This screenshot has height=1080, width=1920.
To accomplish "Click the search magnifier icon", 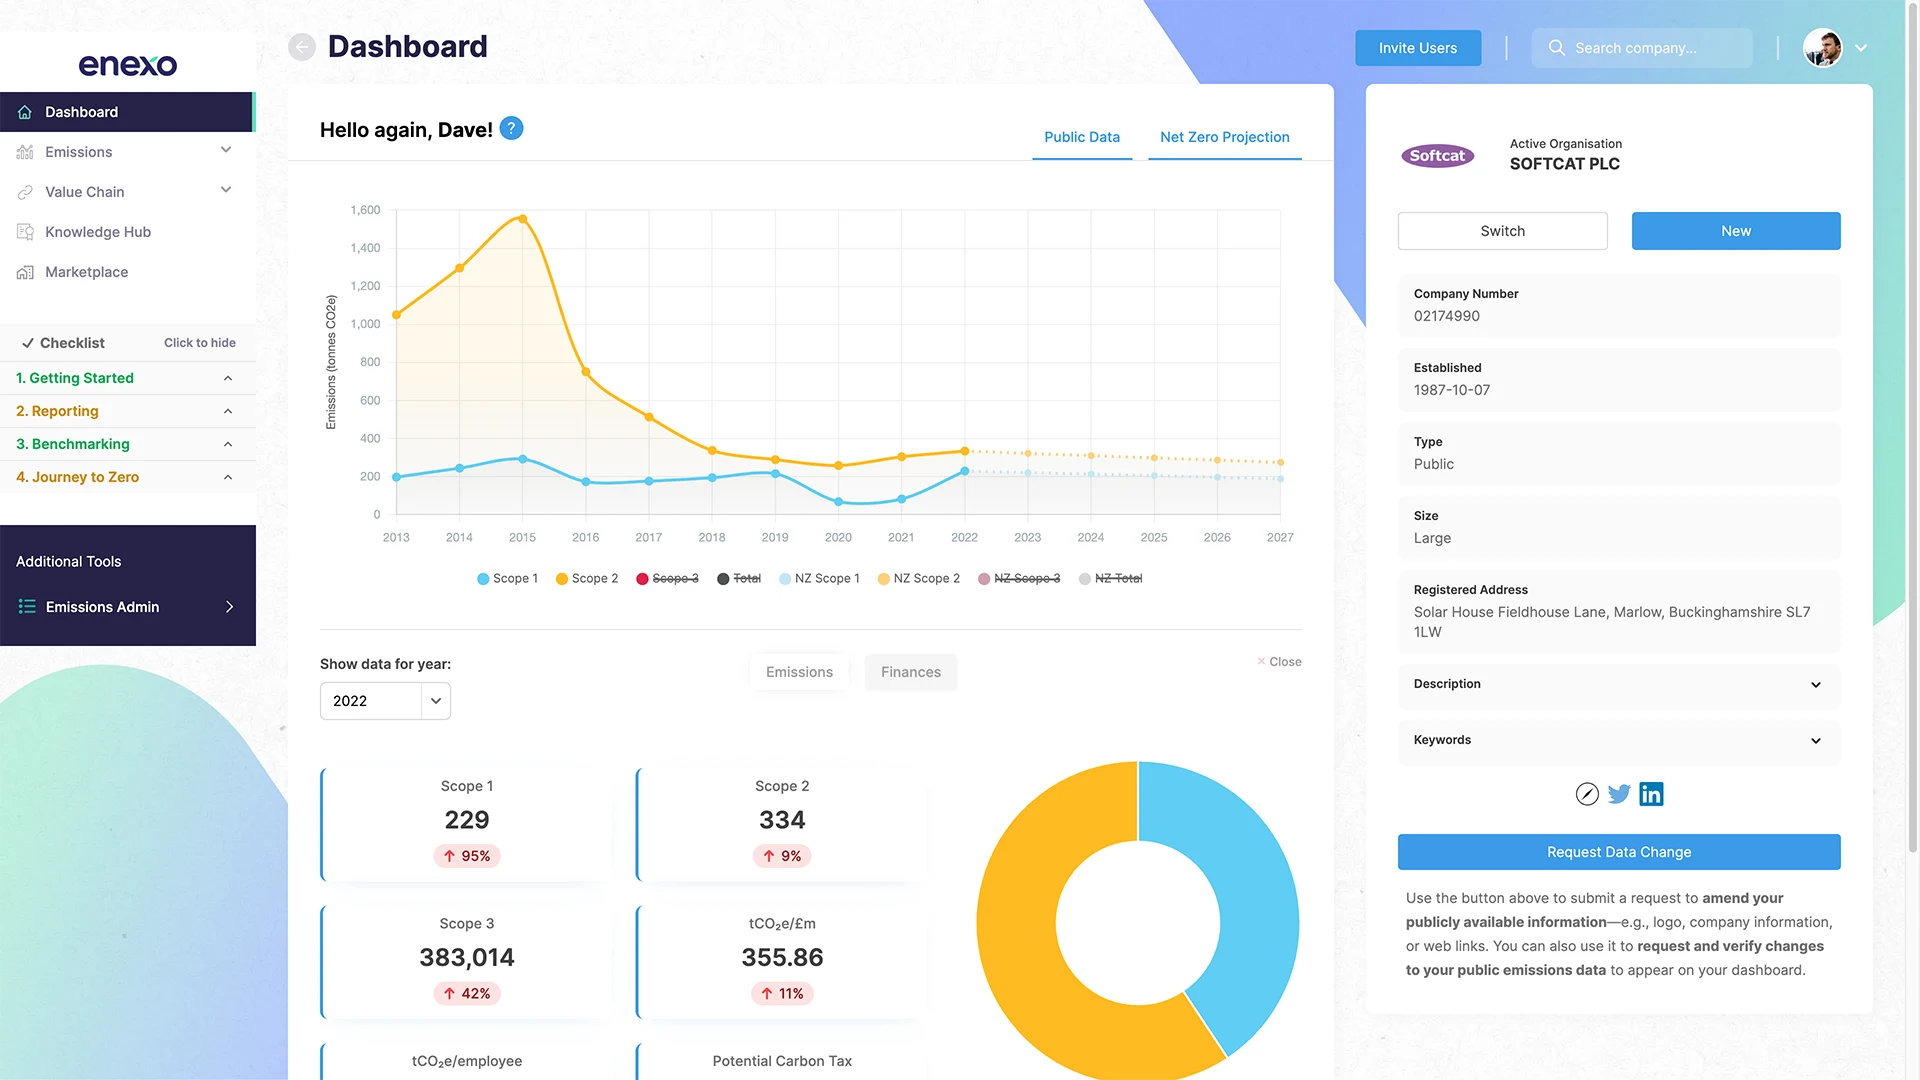I will 1556,47.
